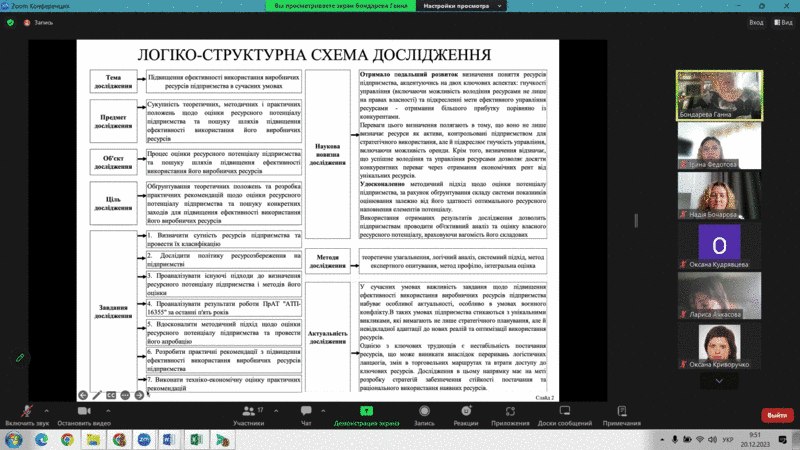This screenshot has height=450, width=800.
Task: Select the slide pen tool icon
Action: pyautogui.click(x=97, y=395)
